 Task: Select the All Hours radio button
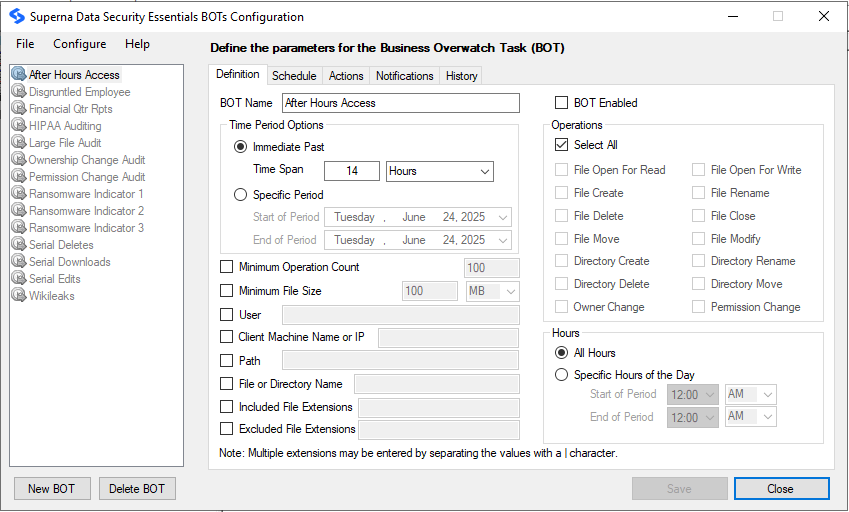click(x=561, y=353)
